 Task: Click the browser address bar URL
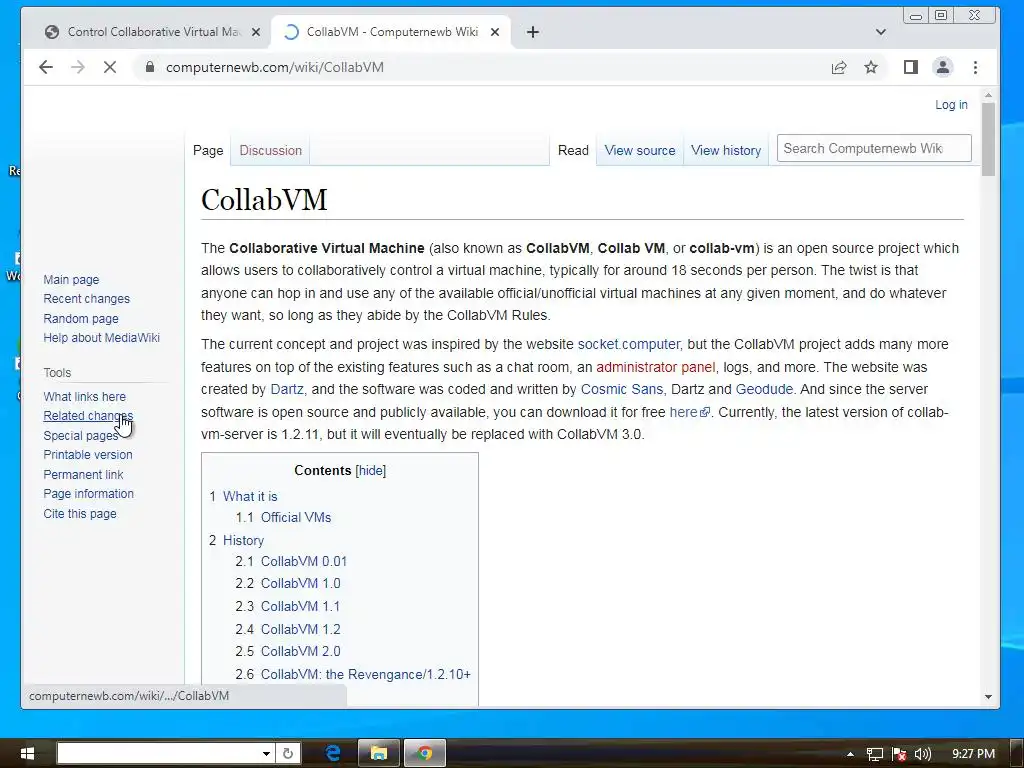pyautogui.click(x=274, y=67)
